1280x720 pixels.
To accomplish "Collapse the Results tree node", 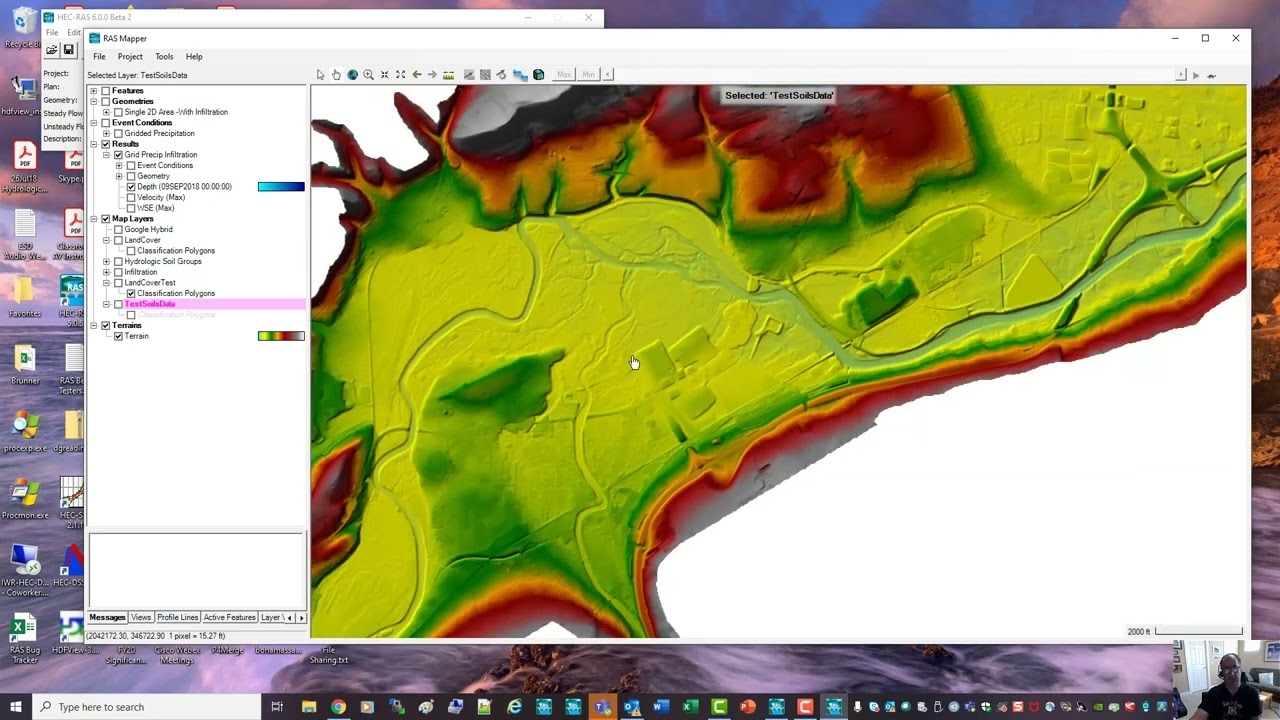I will 94,144.
